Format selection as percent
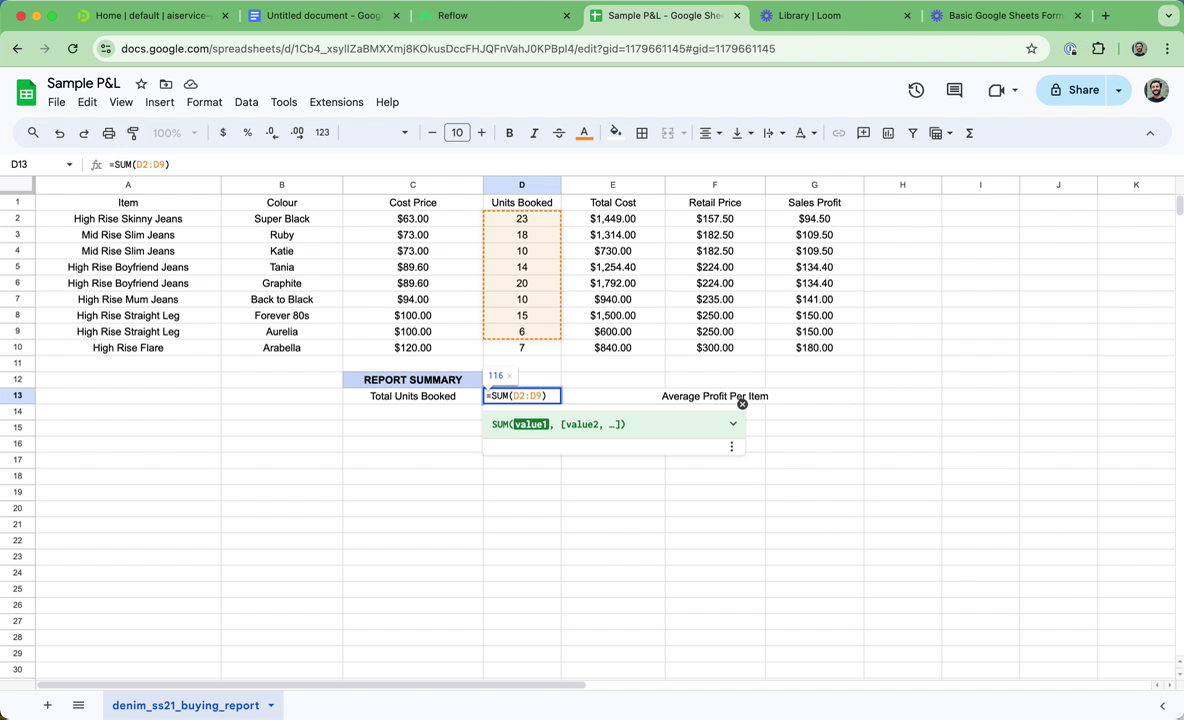The image size is (1184, 720). pos(247,132)
